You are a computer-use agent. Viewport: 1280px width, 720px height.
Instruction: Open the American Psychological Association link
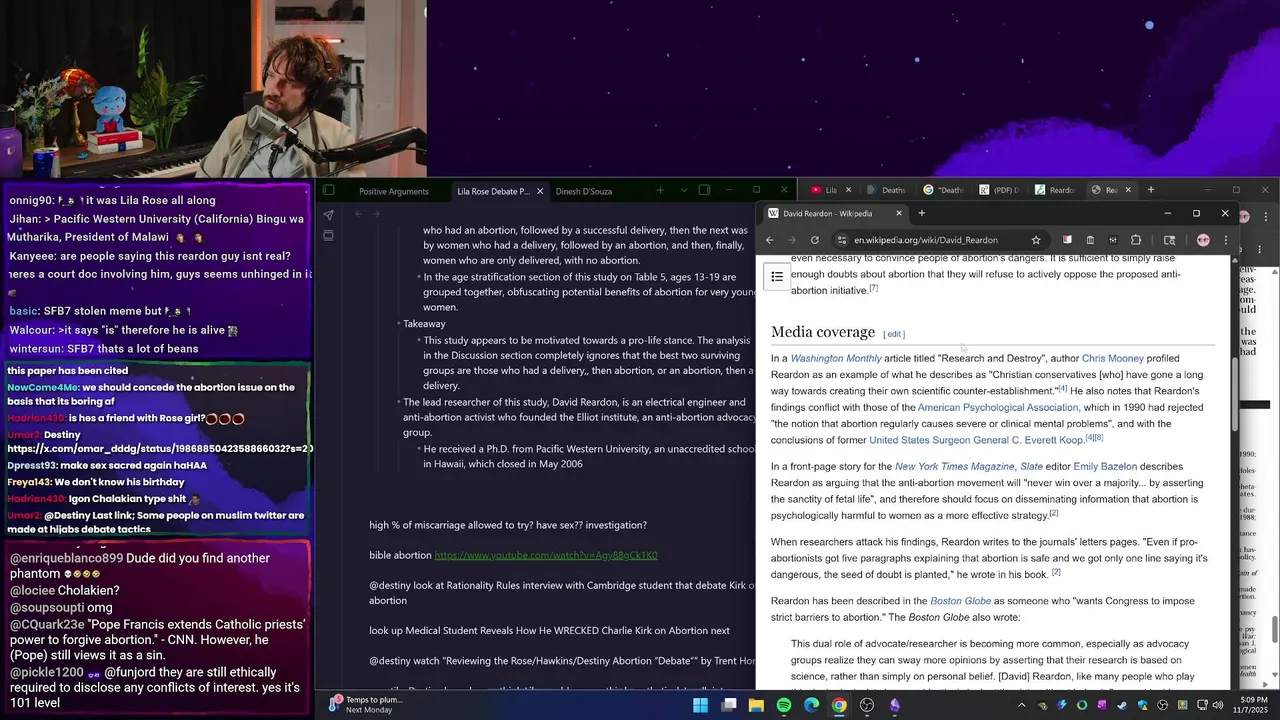[x=998, y=407]
